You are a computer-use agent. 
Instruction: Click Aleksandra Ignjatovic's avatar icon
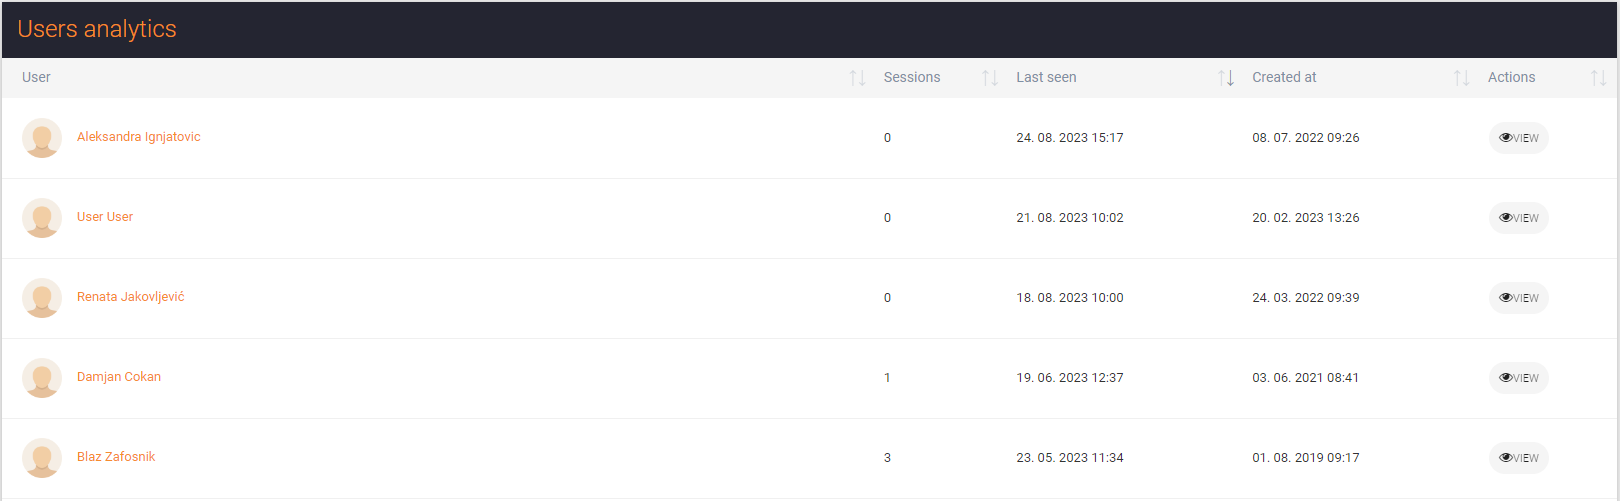click(42, 138)
